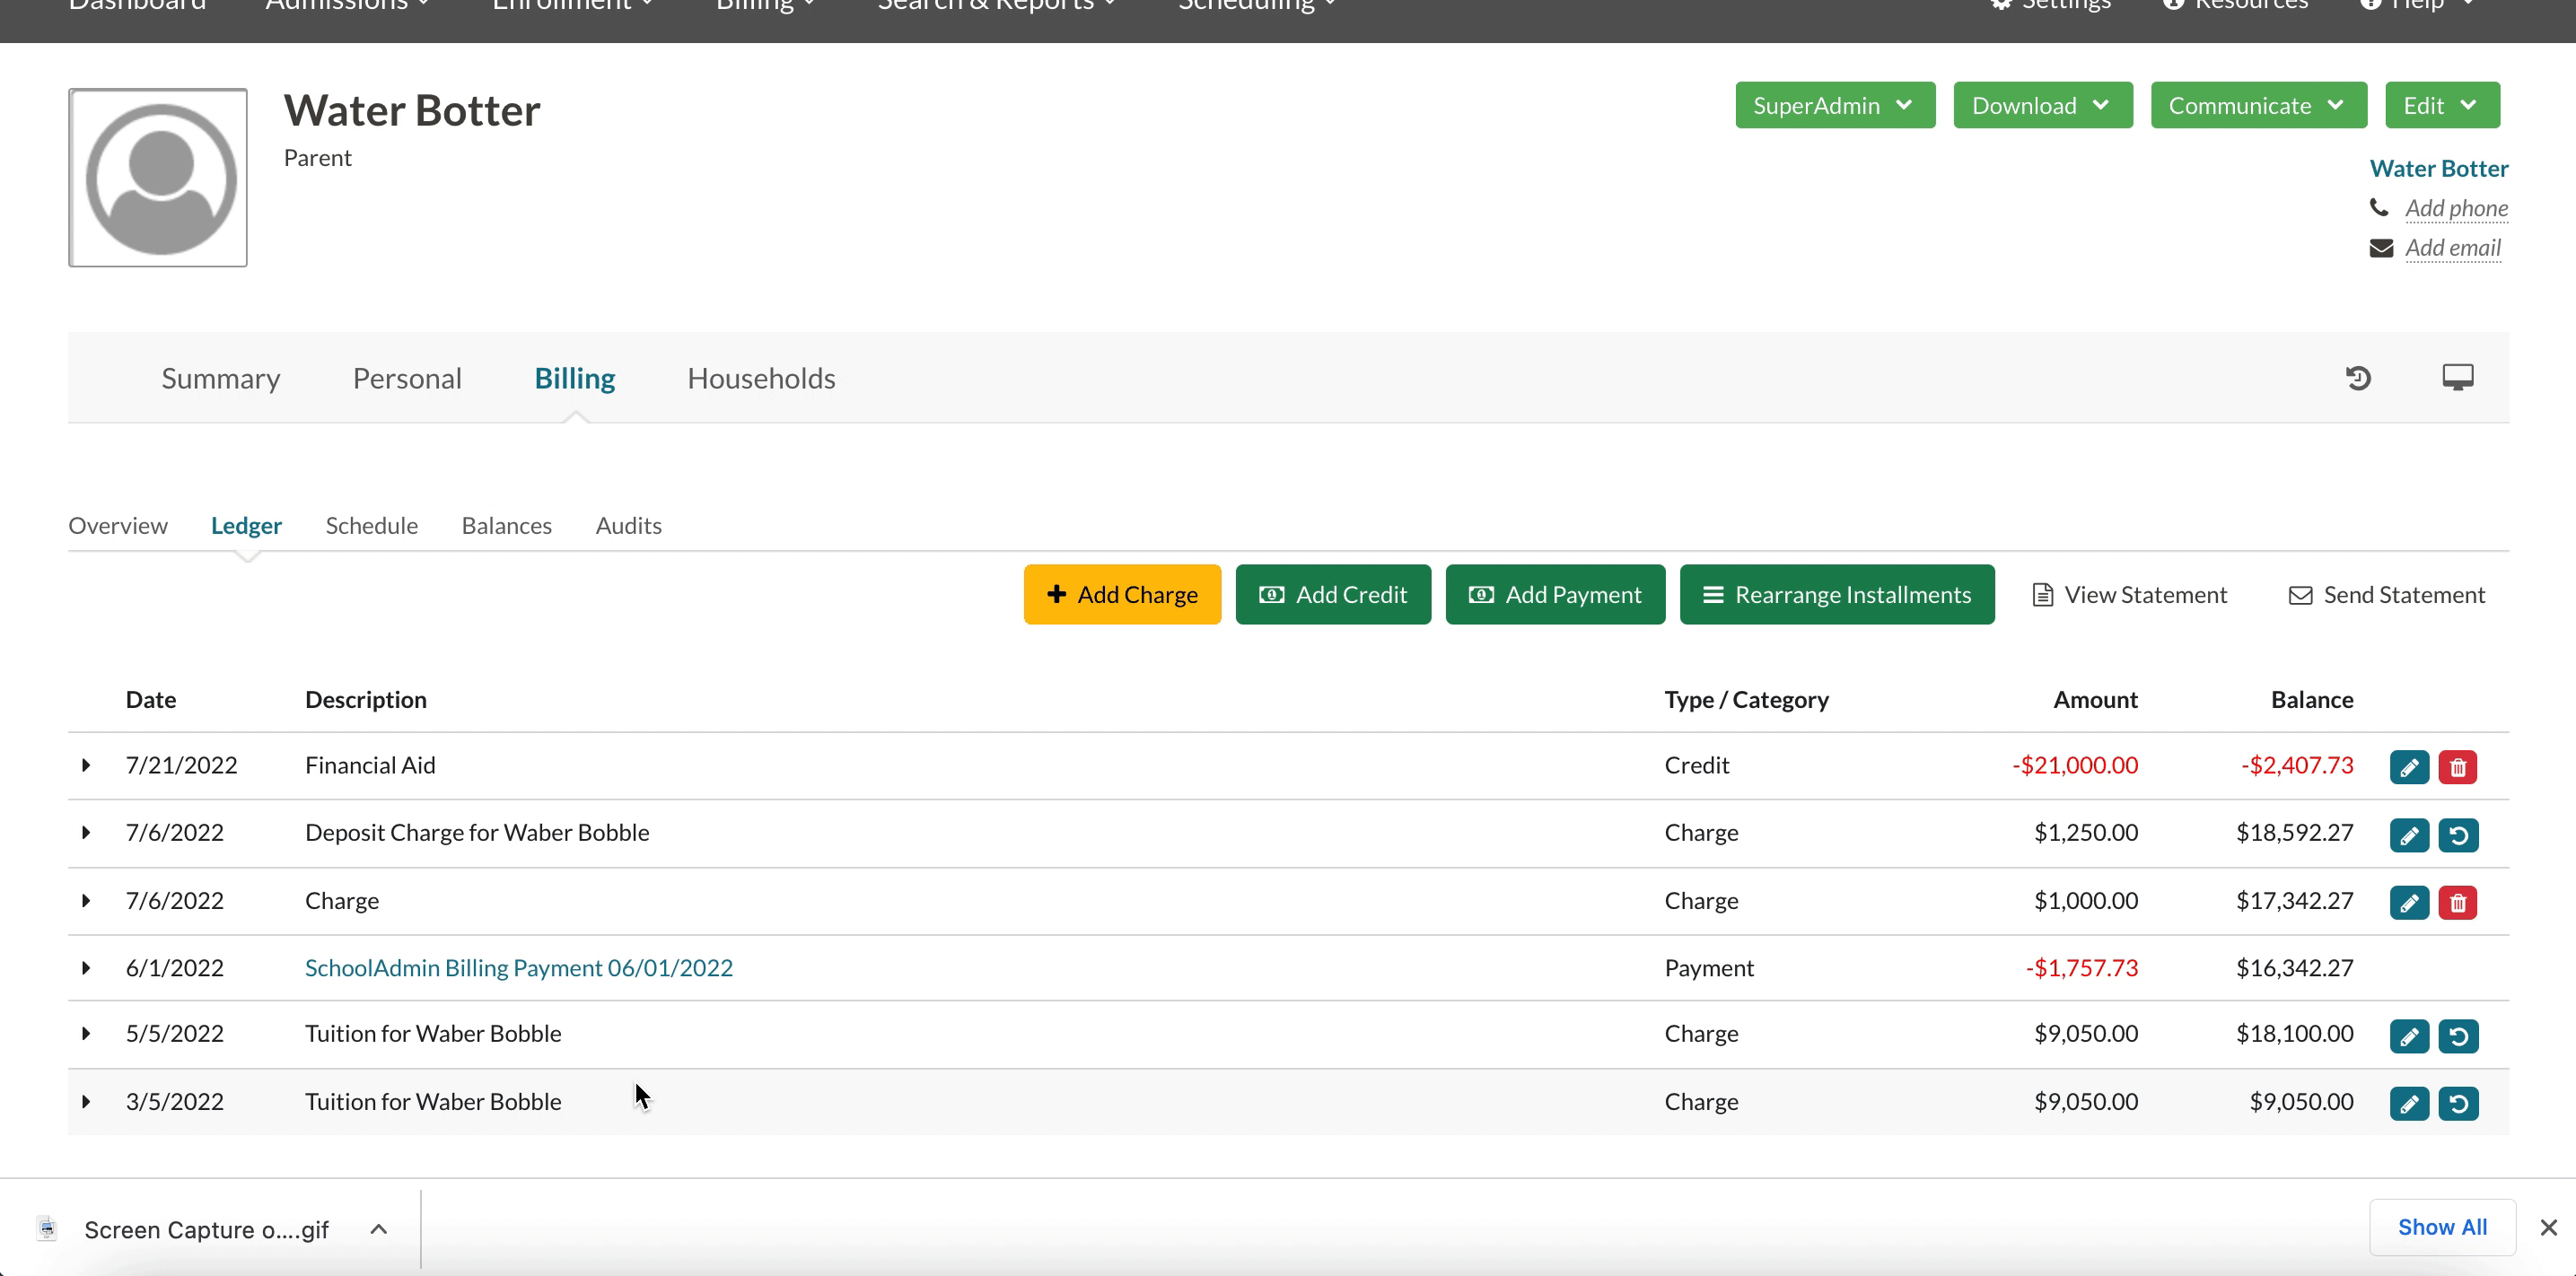2576x1276 pixels.
Task: Click the profile avatar placeholder
Action: (x=158, y=178)
